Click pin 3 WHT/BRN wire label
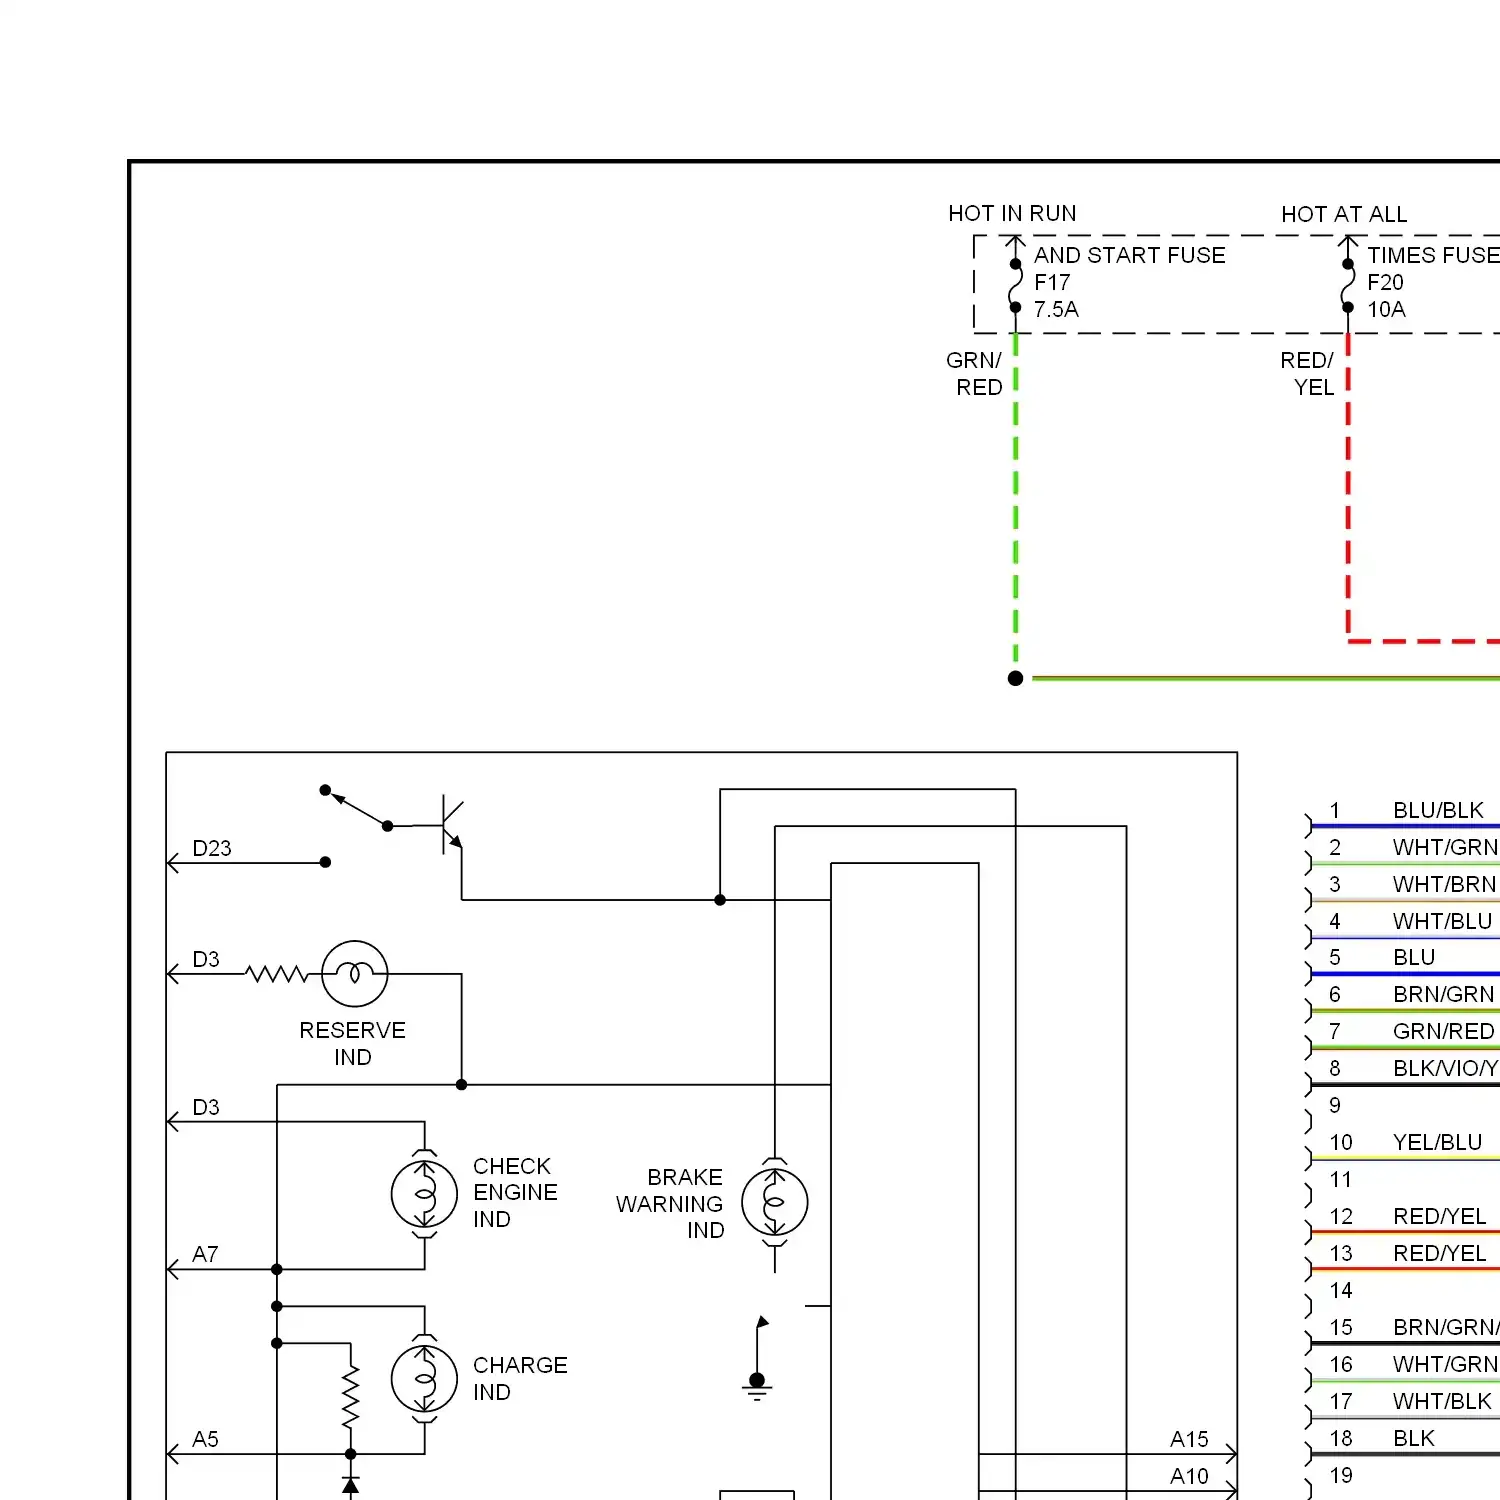 pyautogui.click(x=1444, y=884)
